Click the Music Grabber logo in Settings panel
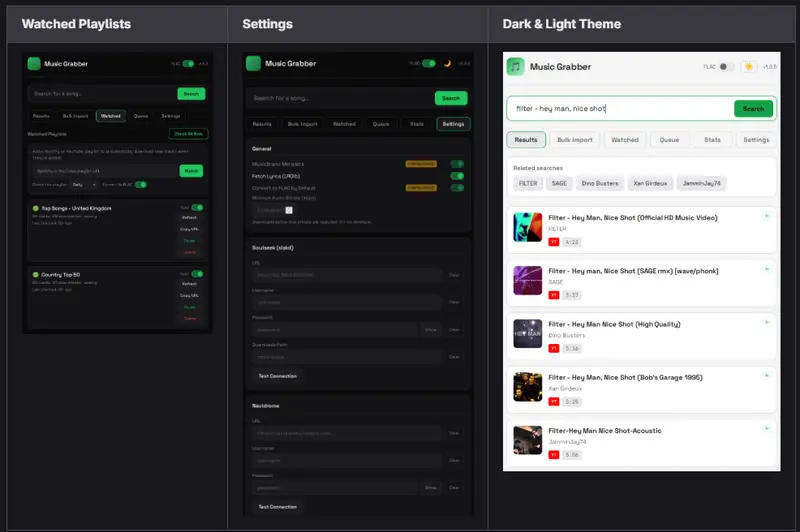The height and width of the screenshot is (532, 800). [253, 63]
